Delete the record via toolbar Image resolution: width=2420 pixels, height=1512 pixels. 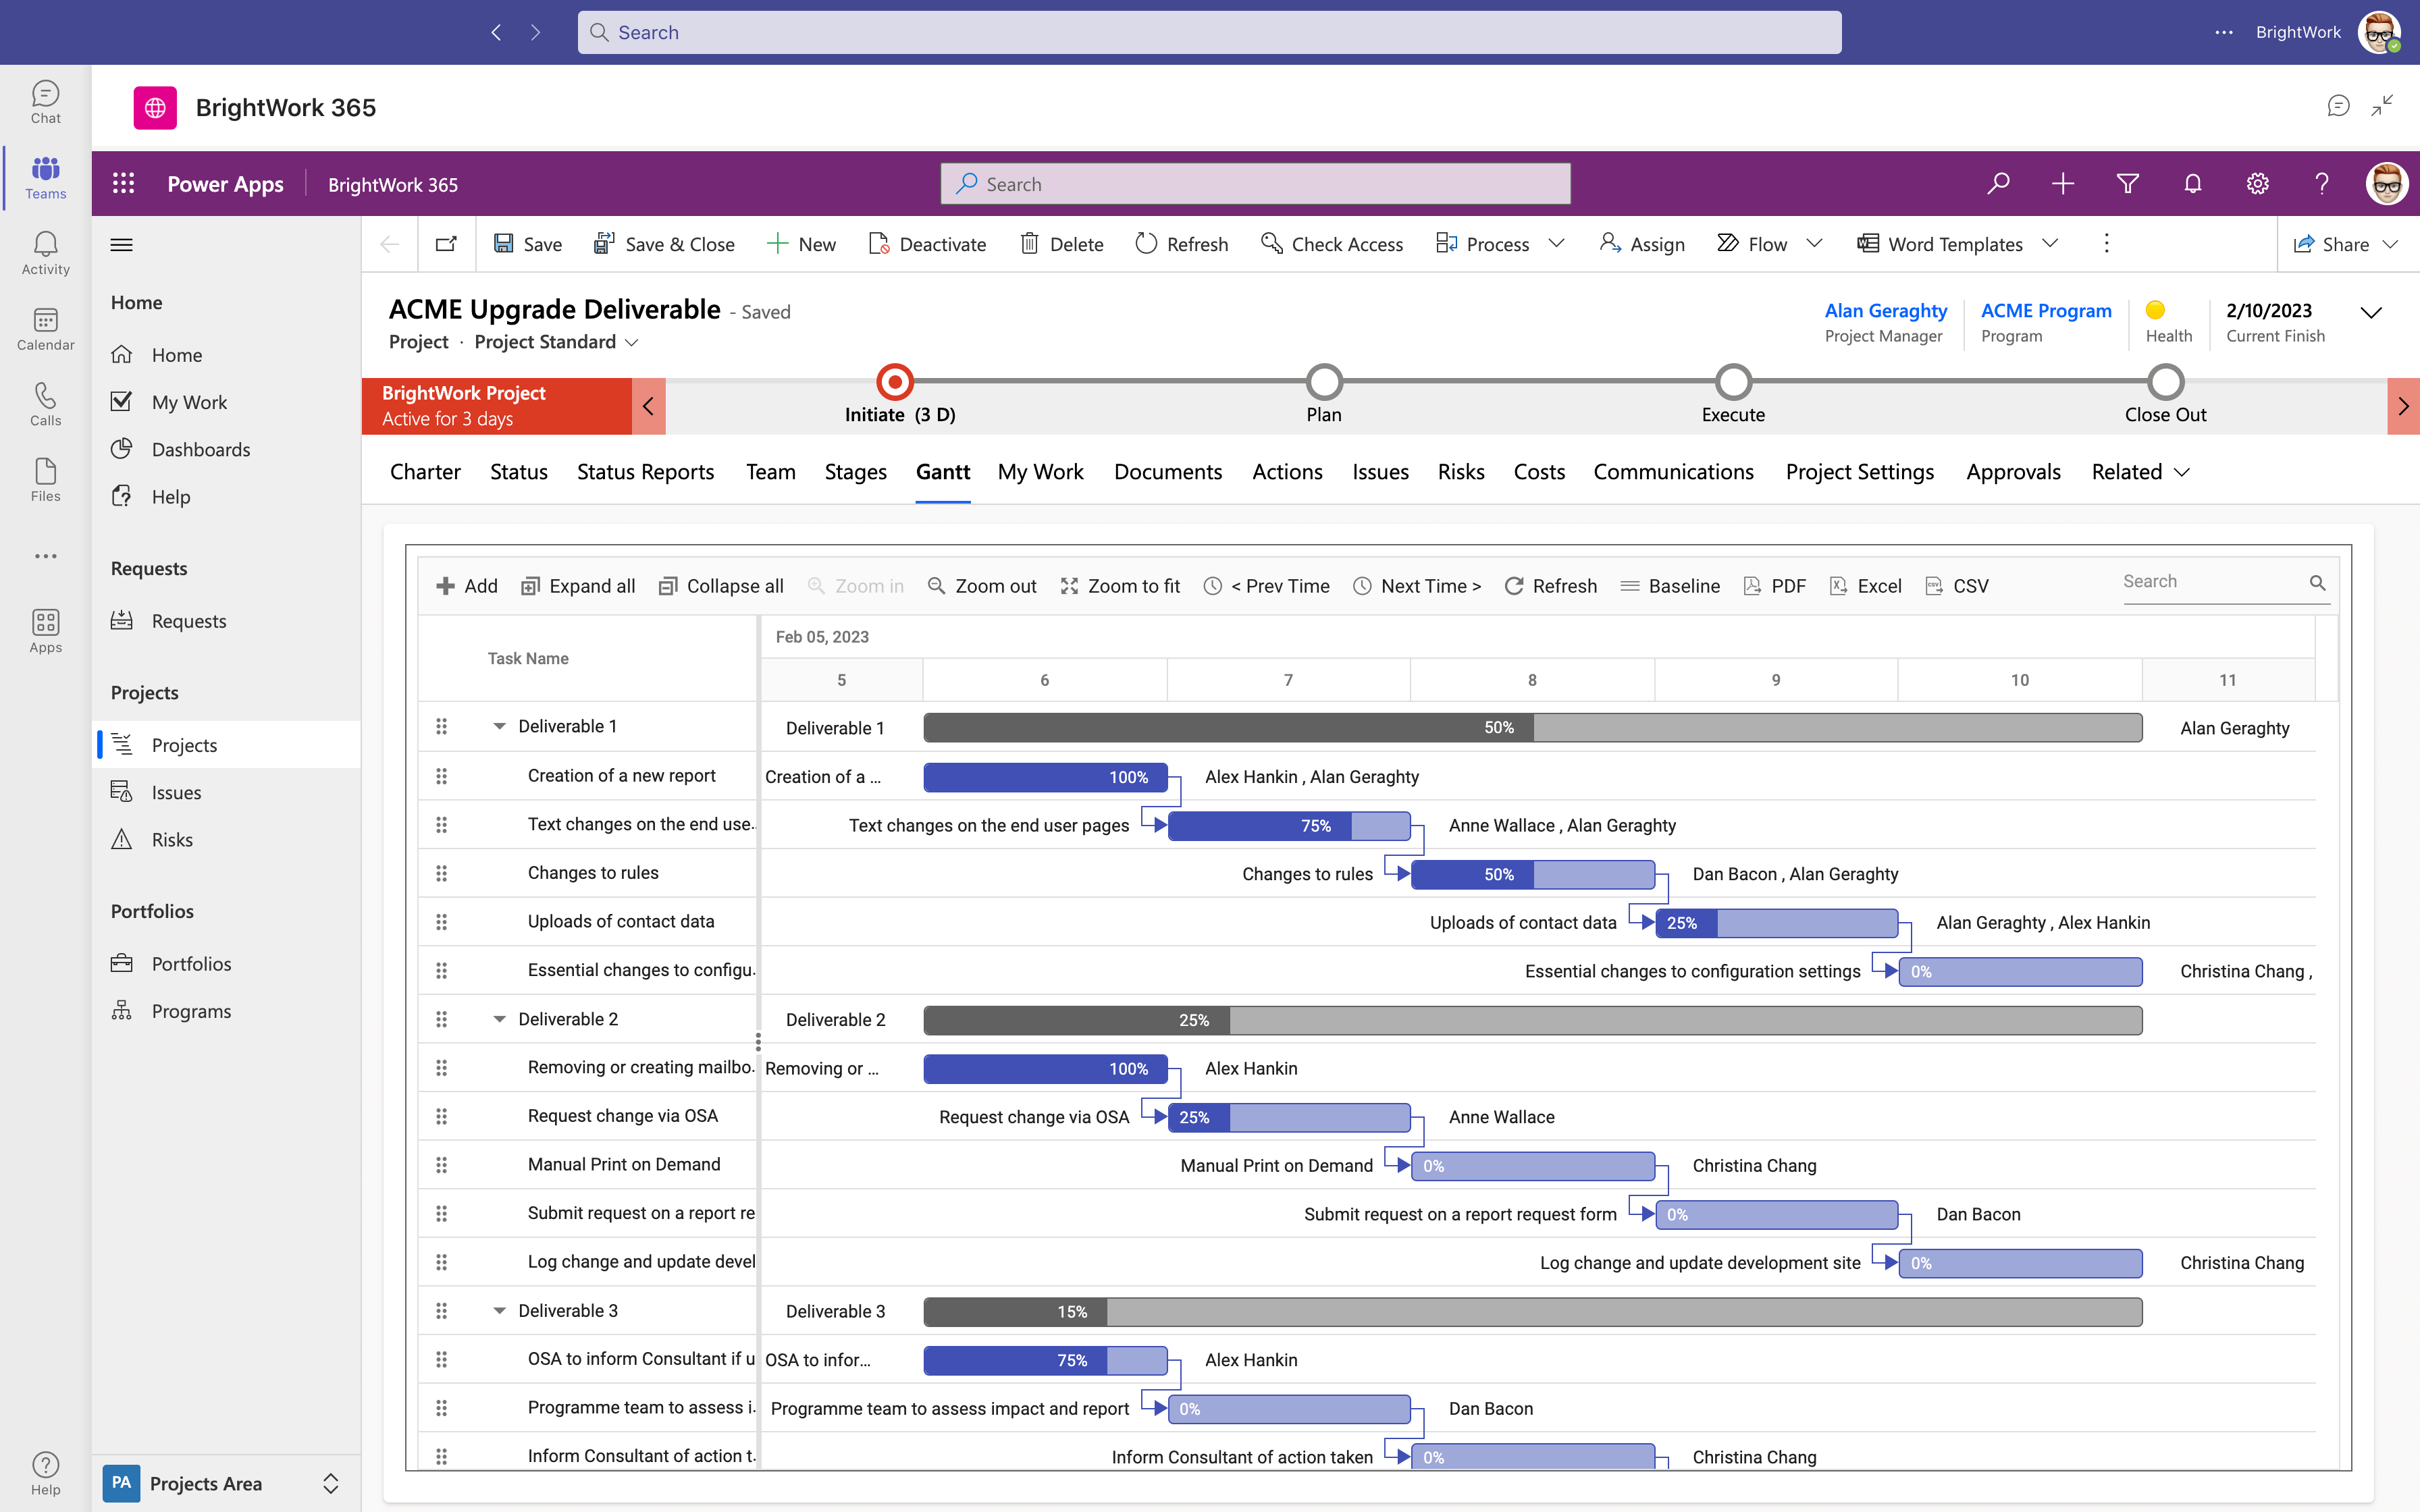click(1061, 244)
